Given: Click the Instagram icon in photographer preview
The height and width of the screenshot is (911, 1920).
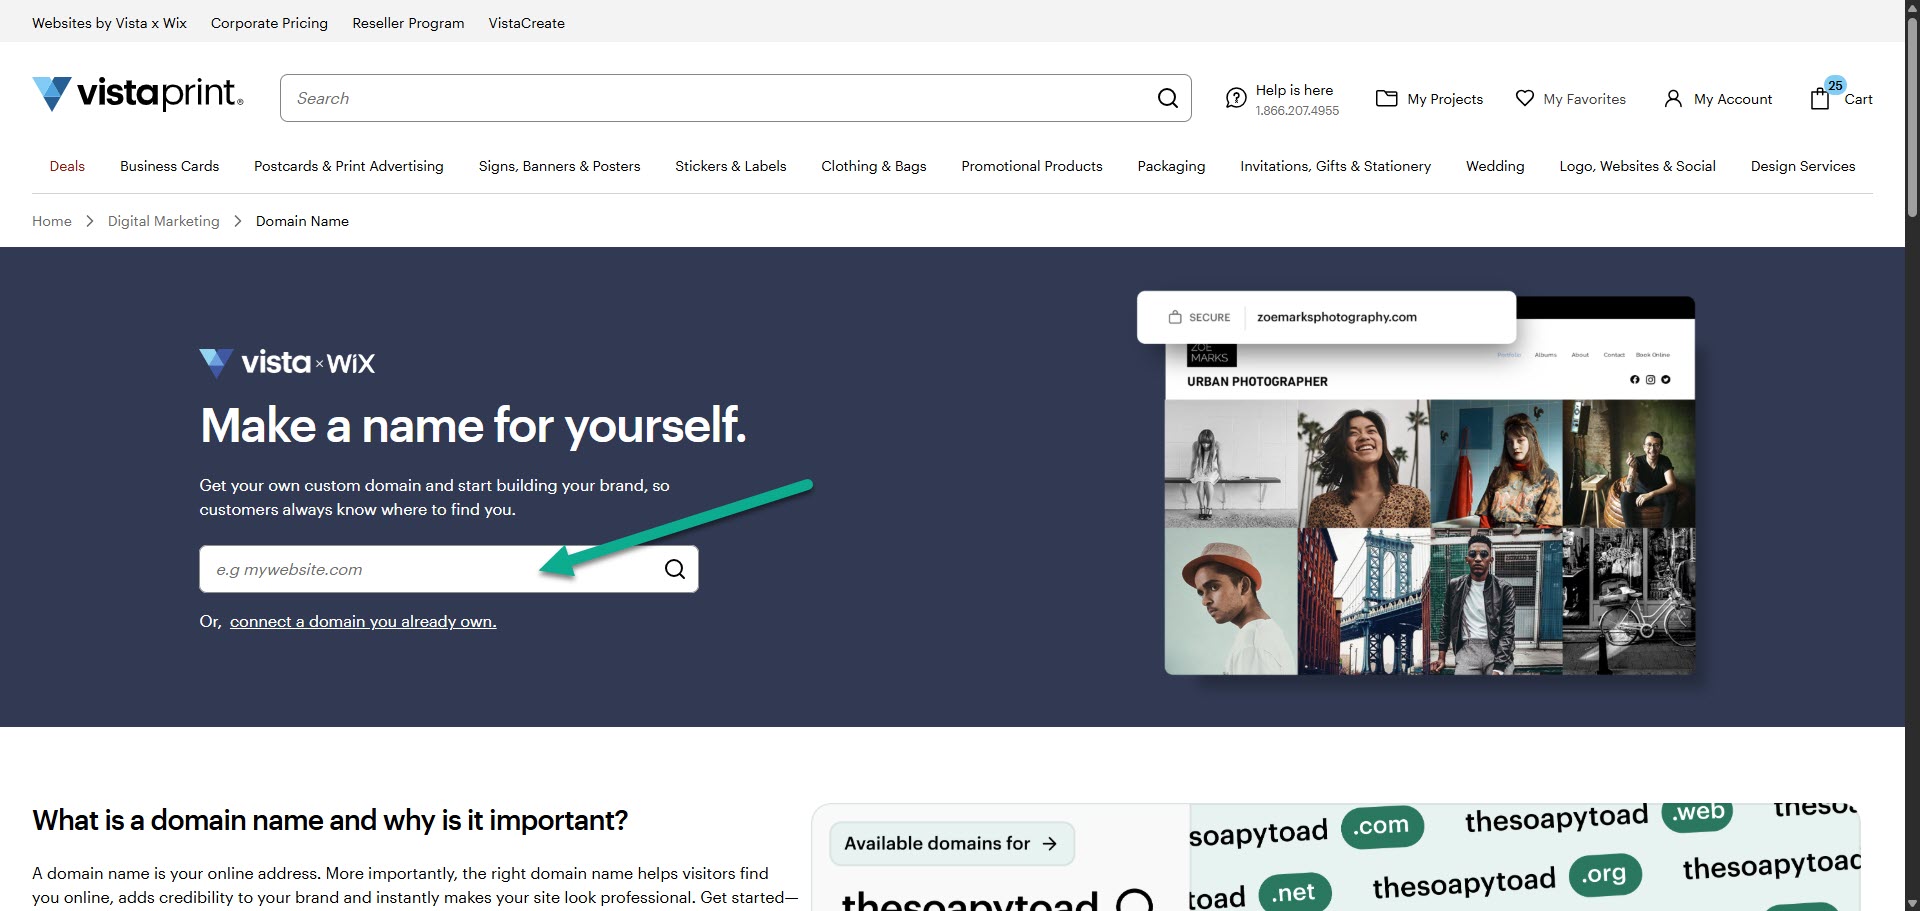Looking at the screenshot, I should 1650,380.
